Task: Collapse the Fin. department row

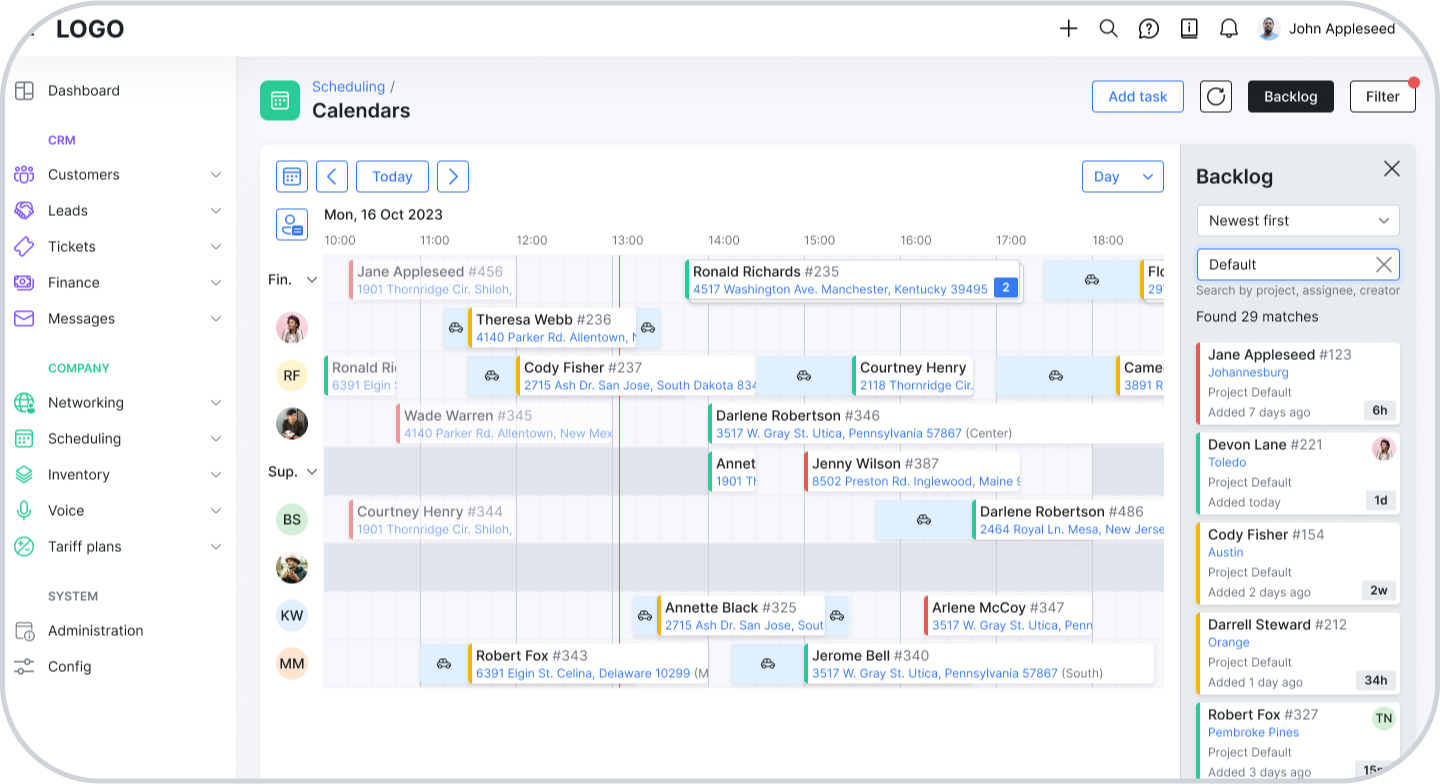Action: click(312, 279)
